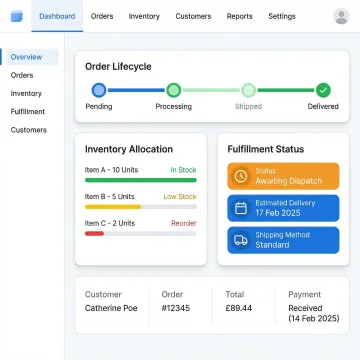Click the order number #12345
Image resolution: width=360 pixels, height=360 pixels.
click(176, 308)
